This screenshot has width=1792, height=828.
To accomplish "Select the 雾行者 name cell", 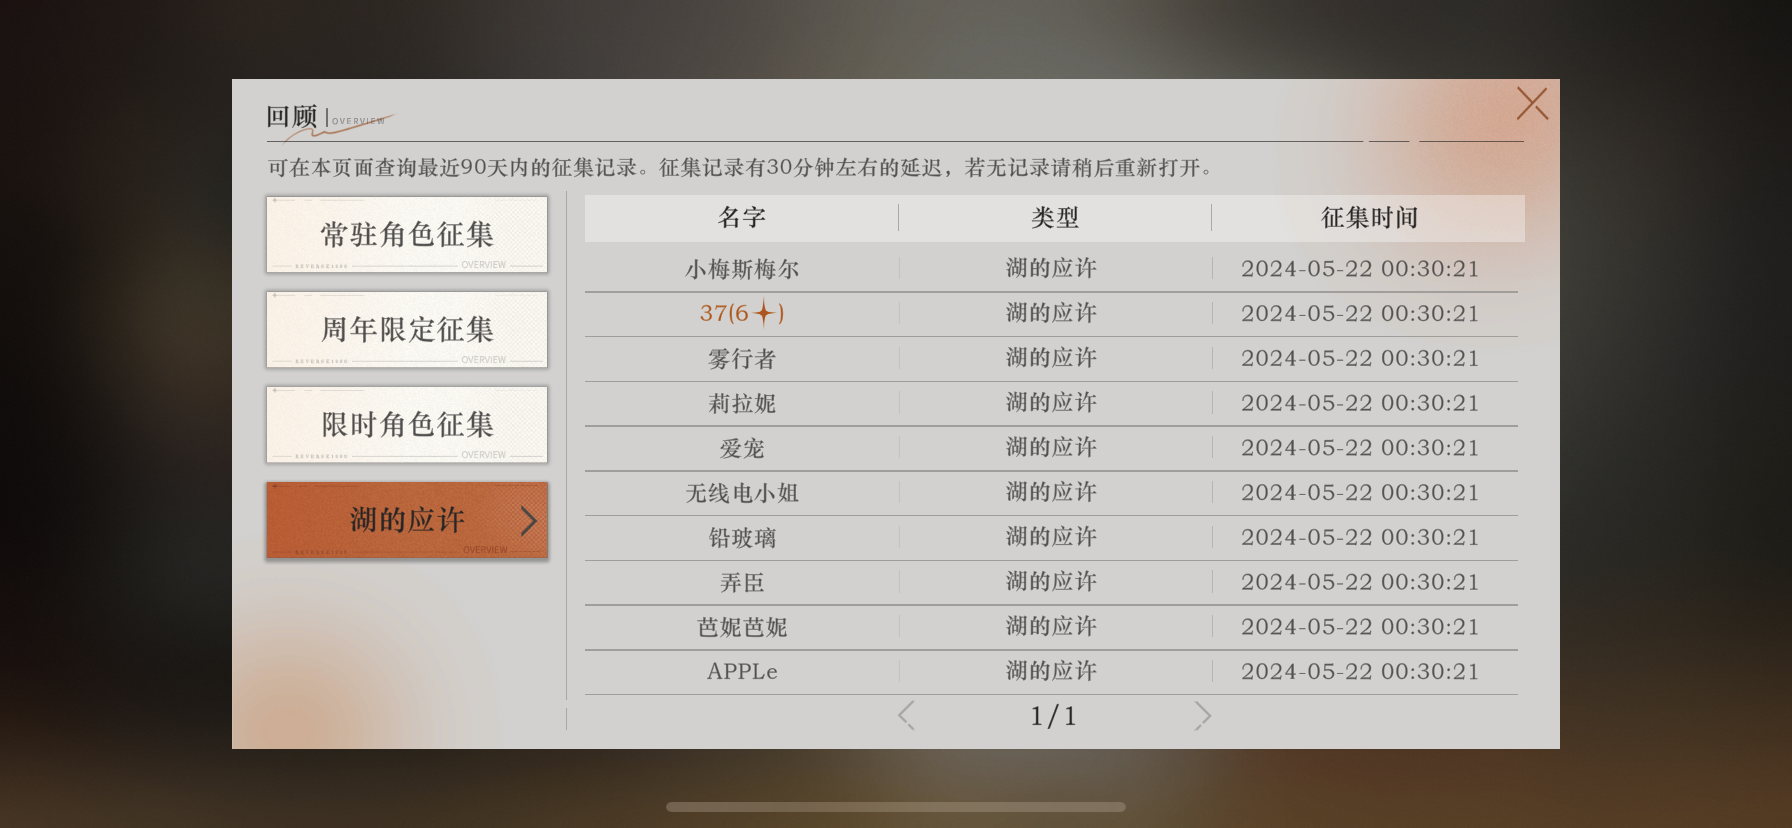I will pos(742,358).
